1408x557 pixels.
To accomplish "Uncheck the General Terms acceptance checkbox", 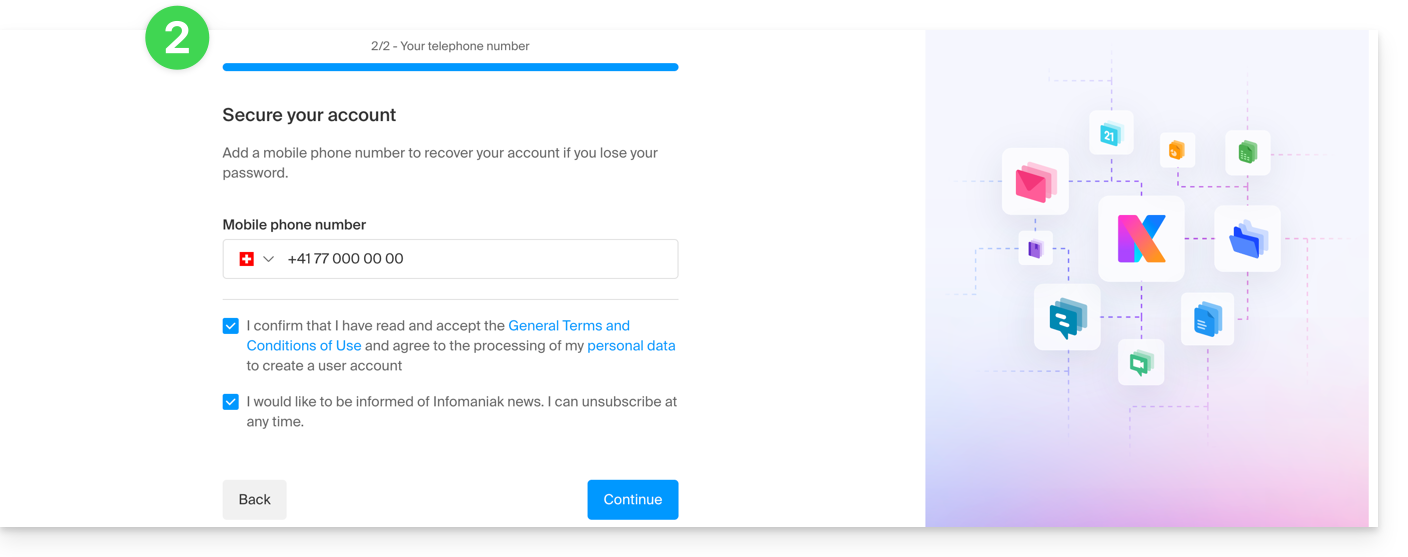I will [231, 326].
